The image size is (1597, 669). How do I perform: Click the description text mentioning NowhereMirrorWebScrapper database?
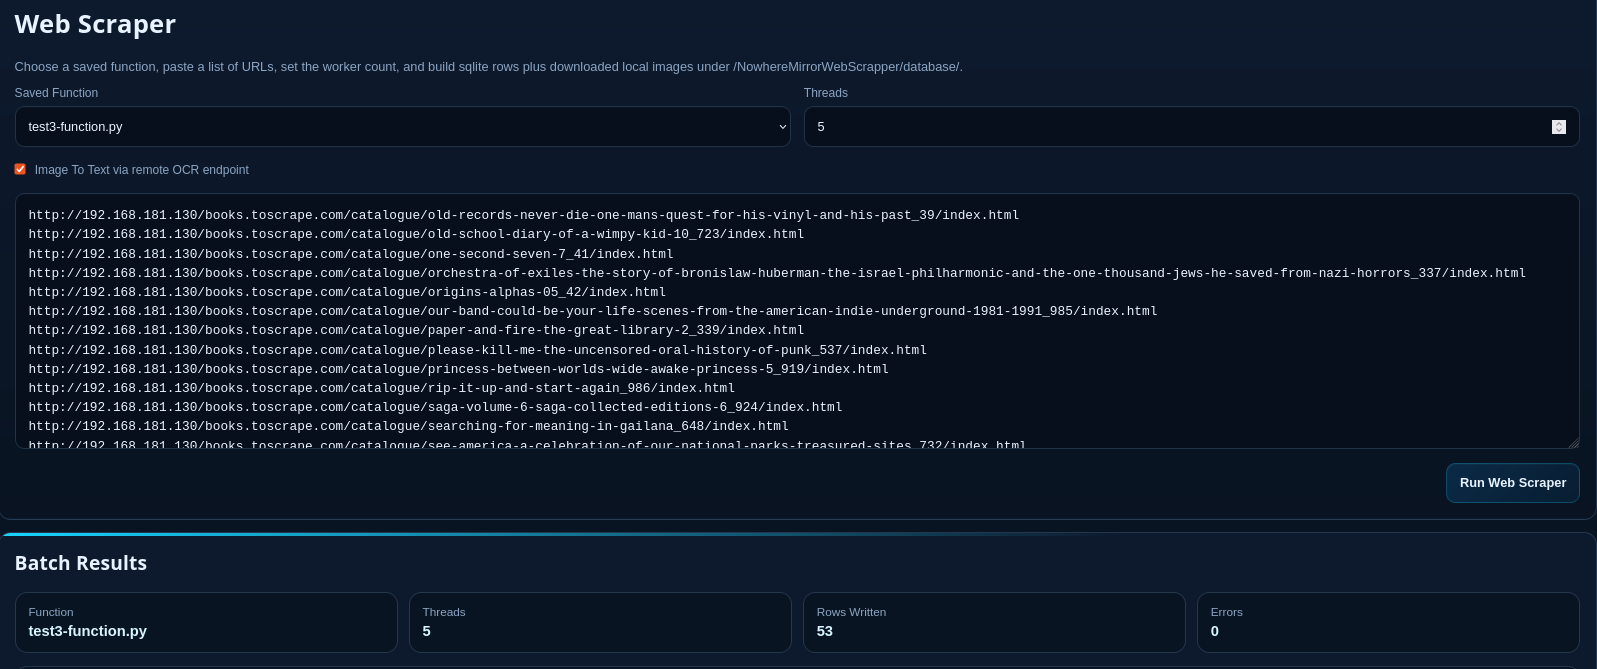point(488,67)
